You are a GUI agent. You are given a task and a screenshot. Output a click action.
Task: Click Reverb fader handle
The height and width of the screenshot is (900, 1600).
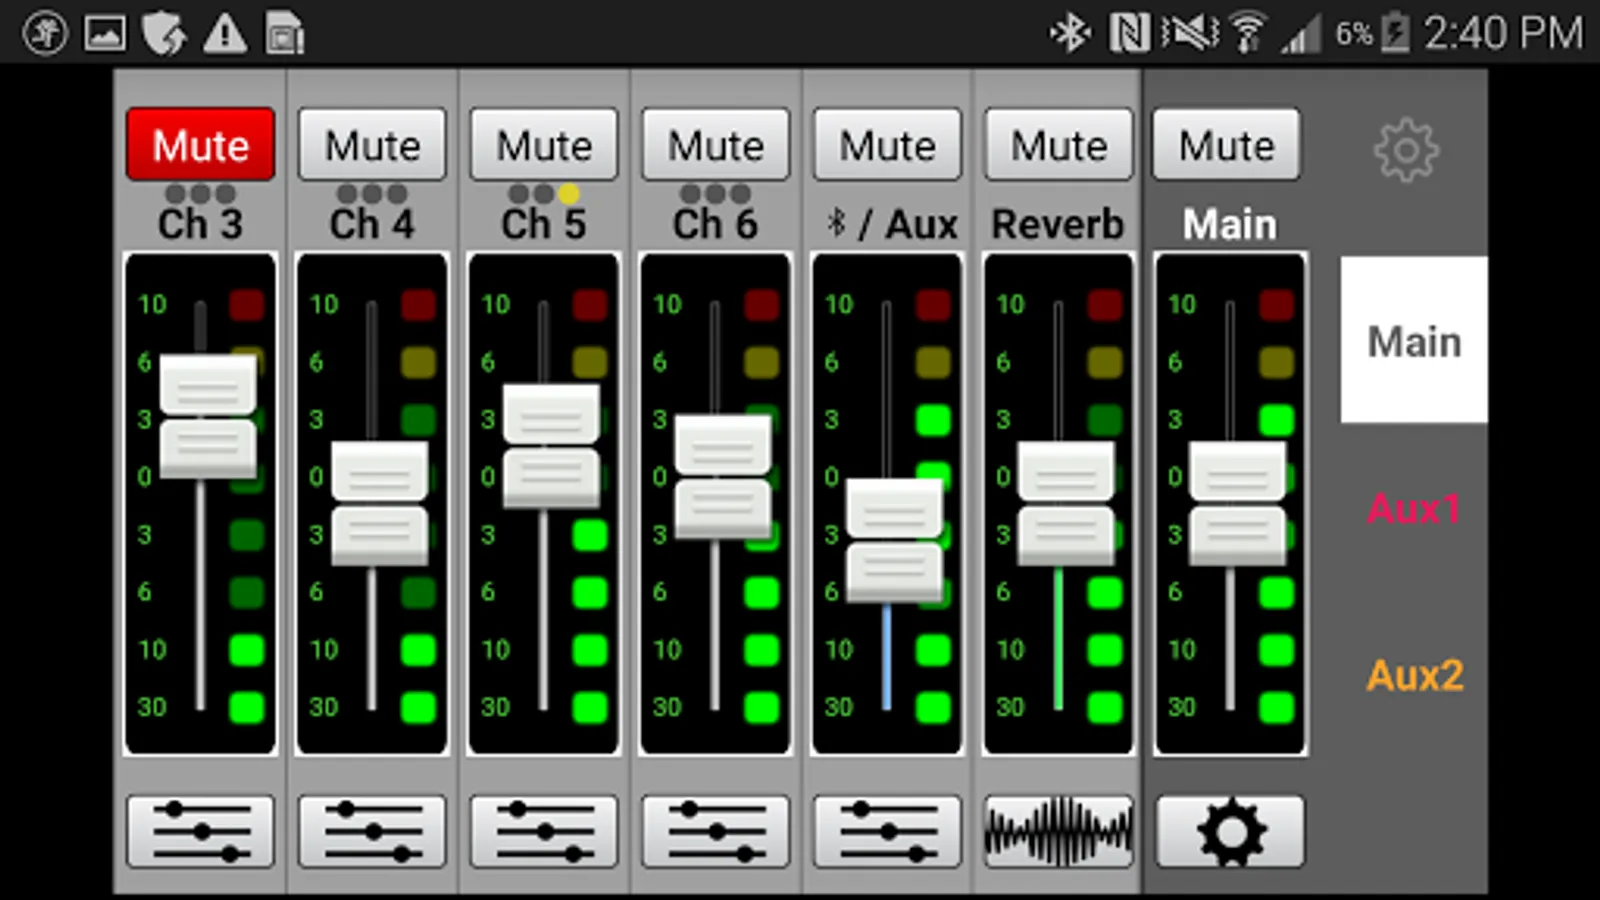click(1066, 504)
